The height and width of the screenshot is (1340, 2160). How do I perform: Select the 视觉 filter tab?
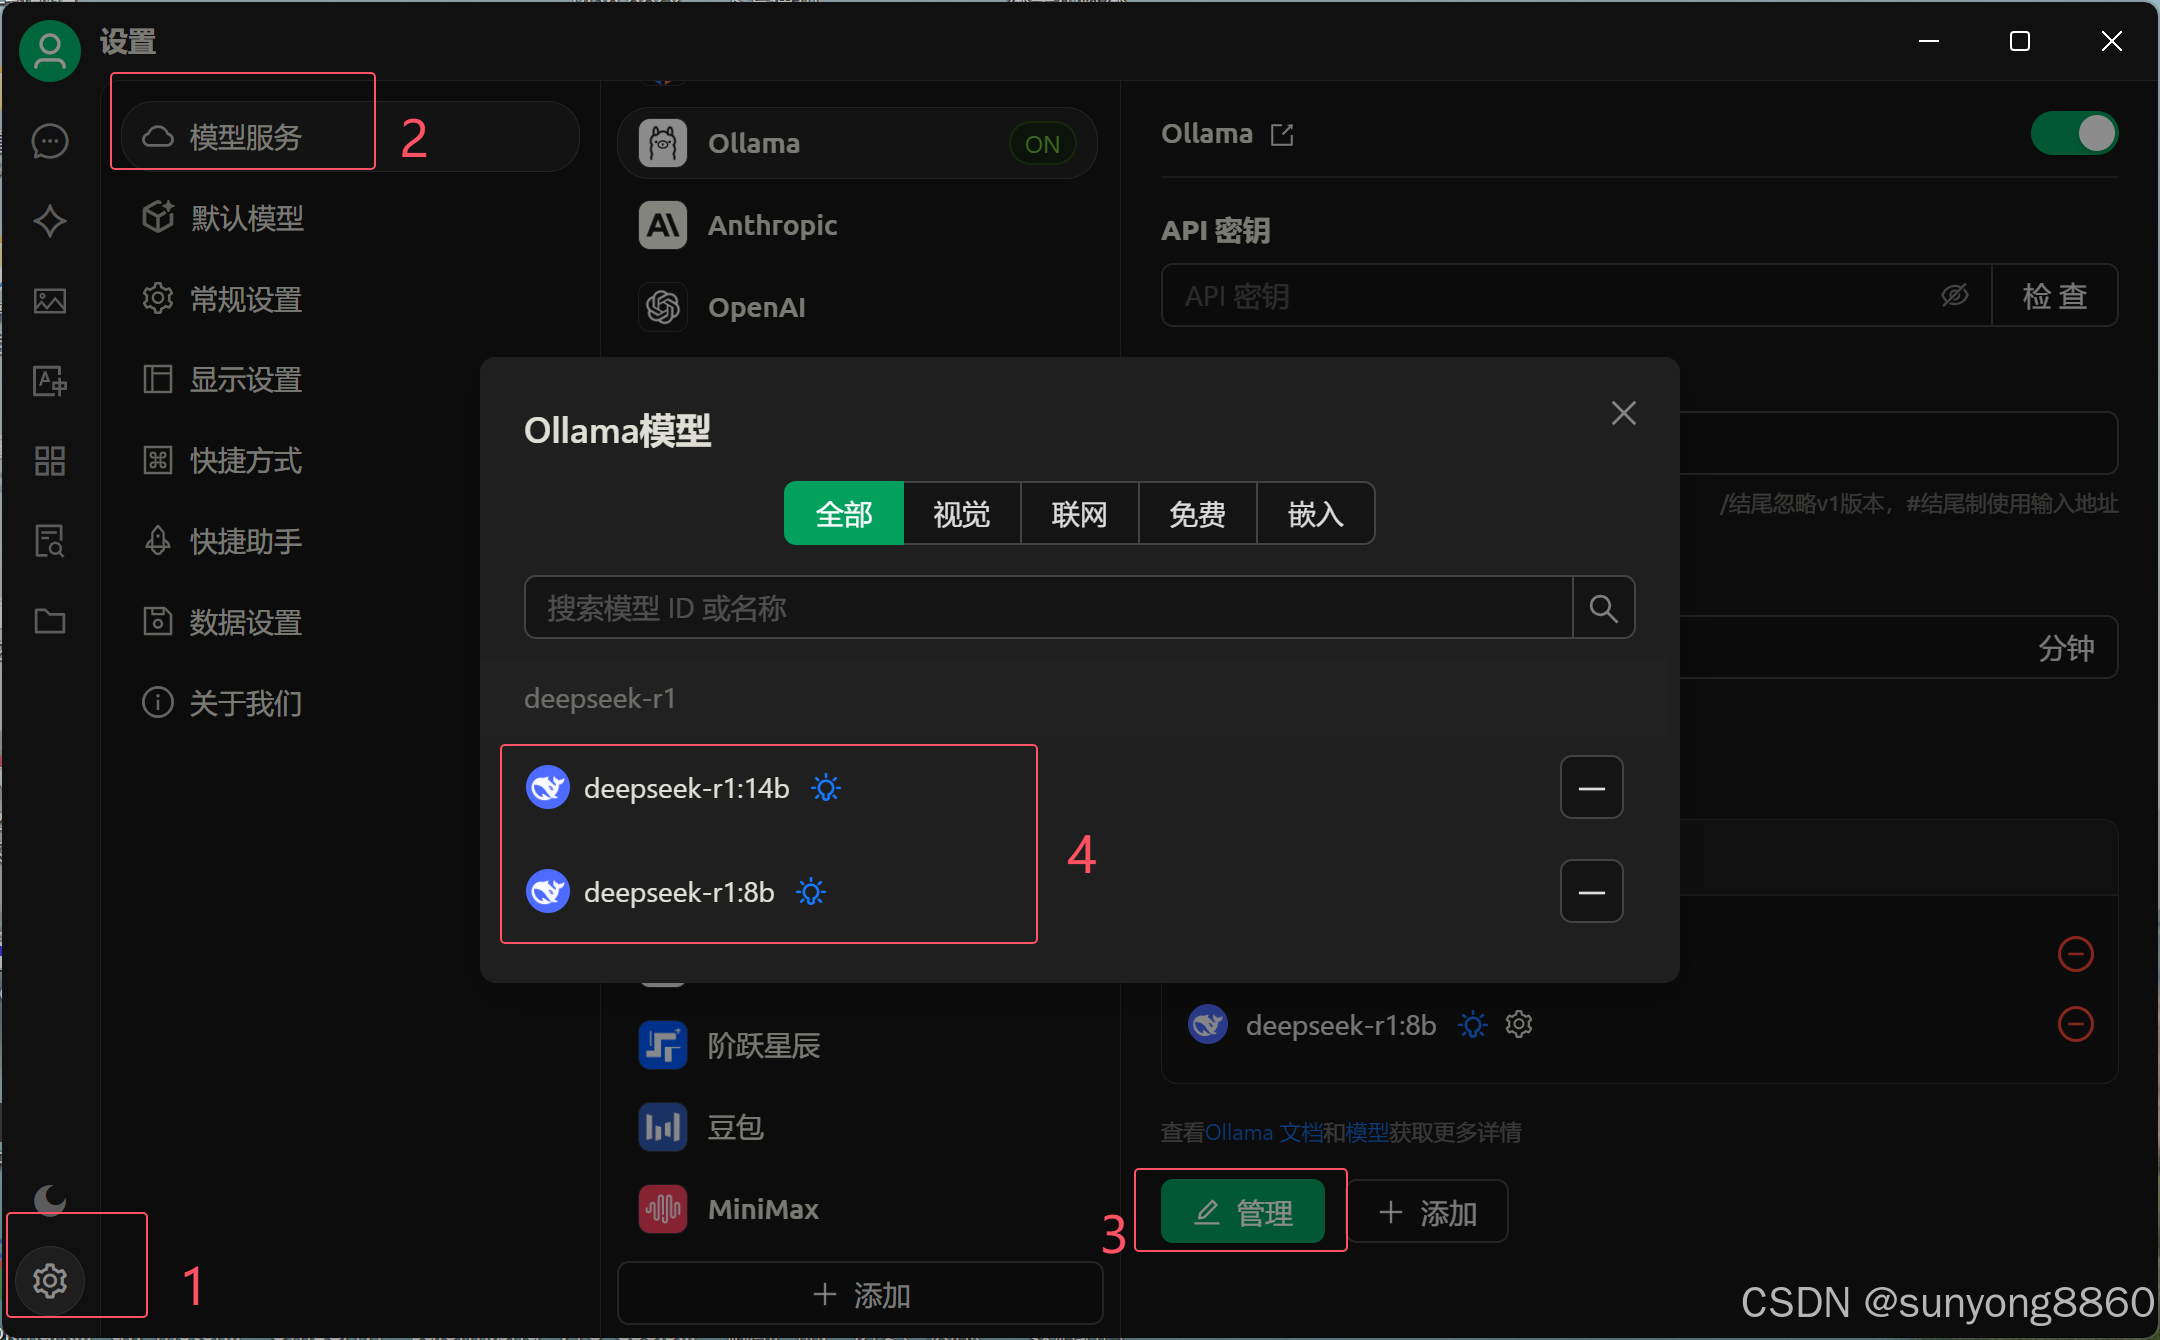click(x=961, y=514)
